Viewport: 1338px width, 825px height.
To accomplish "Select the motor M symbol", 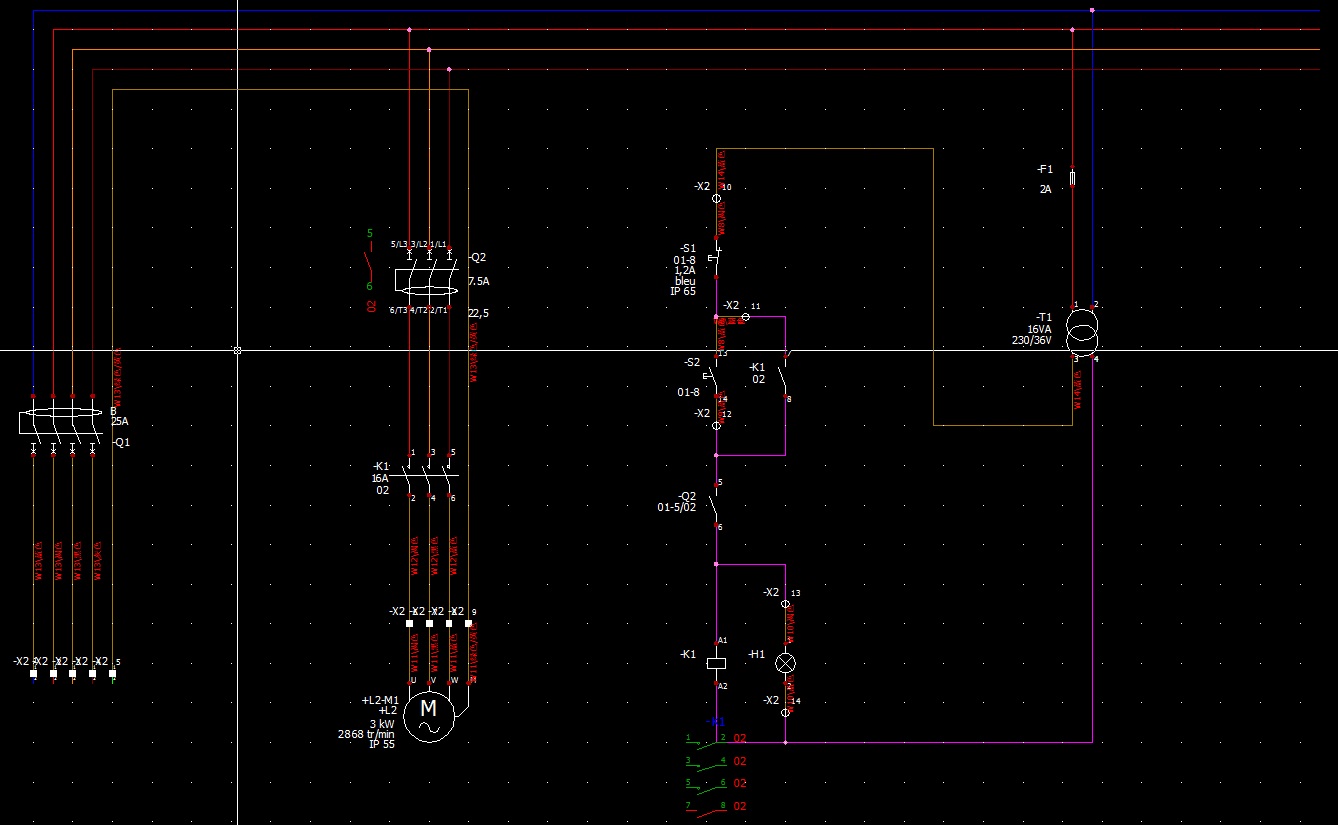I will pyautogui.click(x=429, y=715).
